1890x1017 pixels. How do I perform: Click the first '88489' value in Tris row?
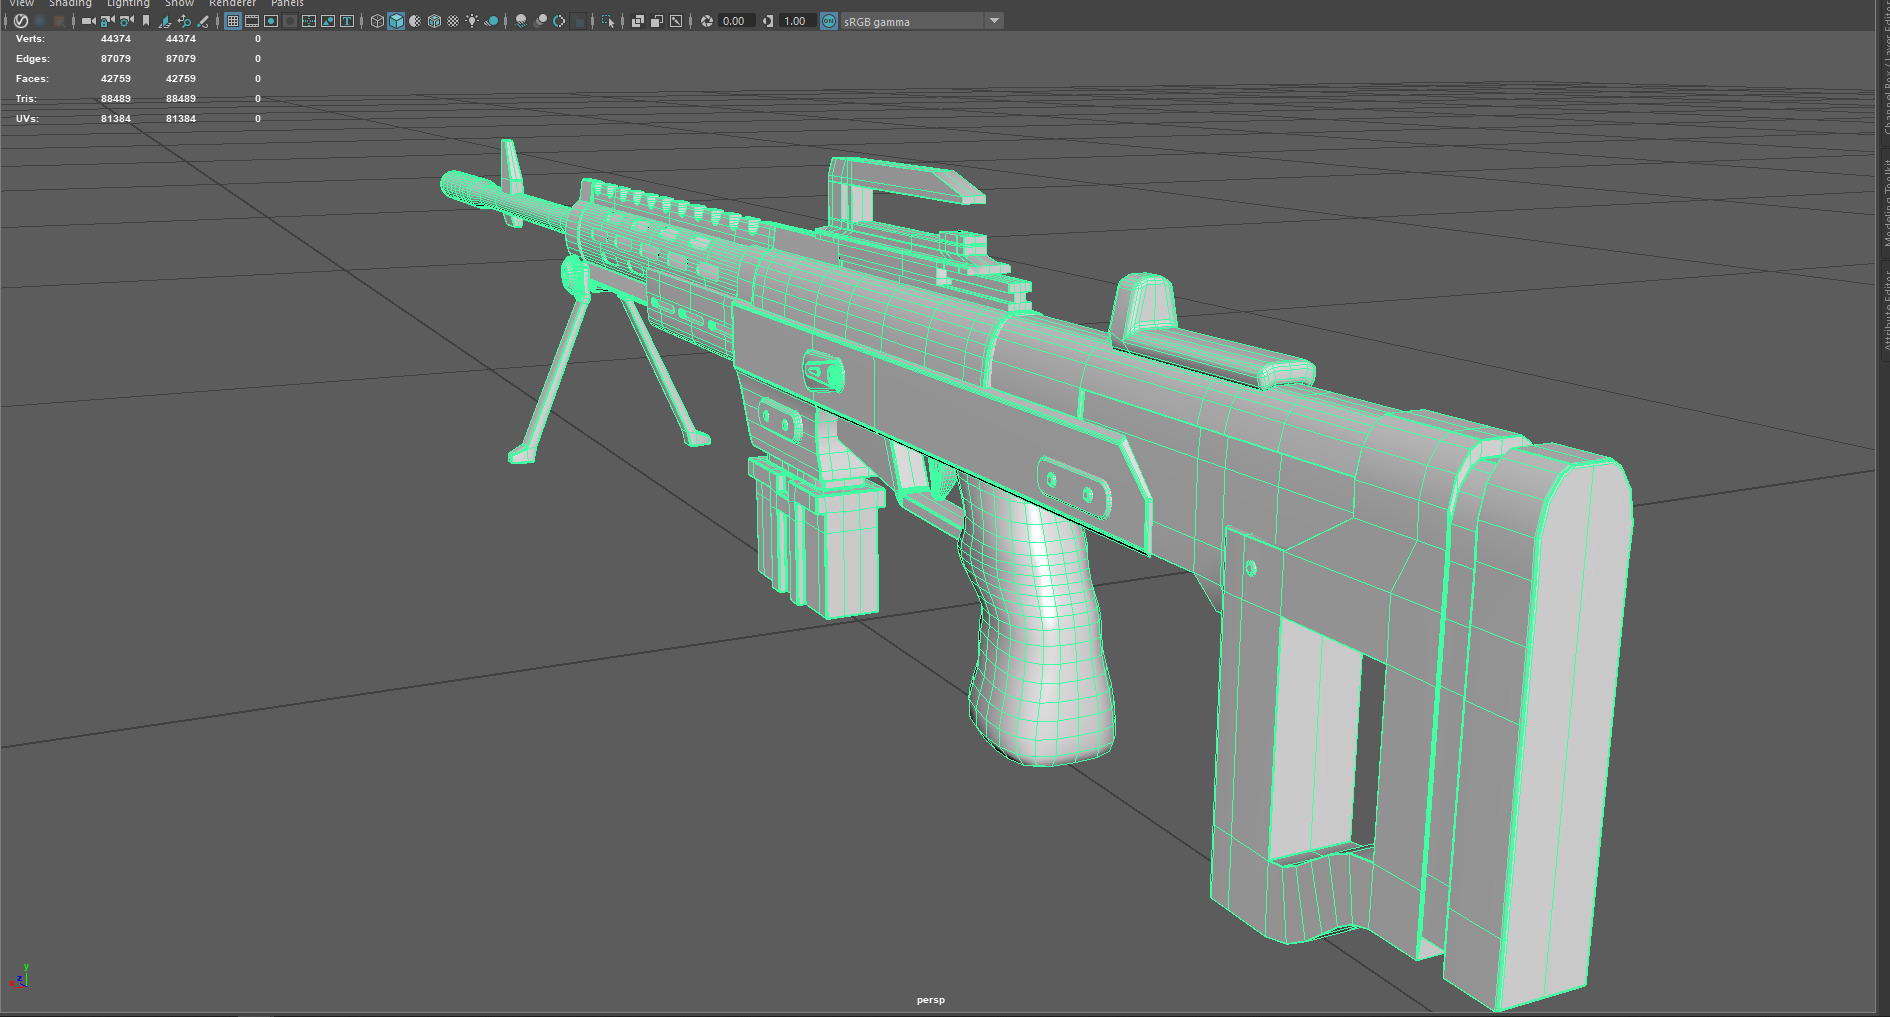click(116, 99)
